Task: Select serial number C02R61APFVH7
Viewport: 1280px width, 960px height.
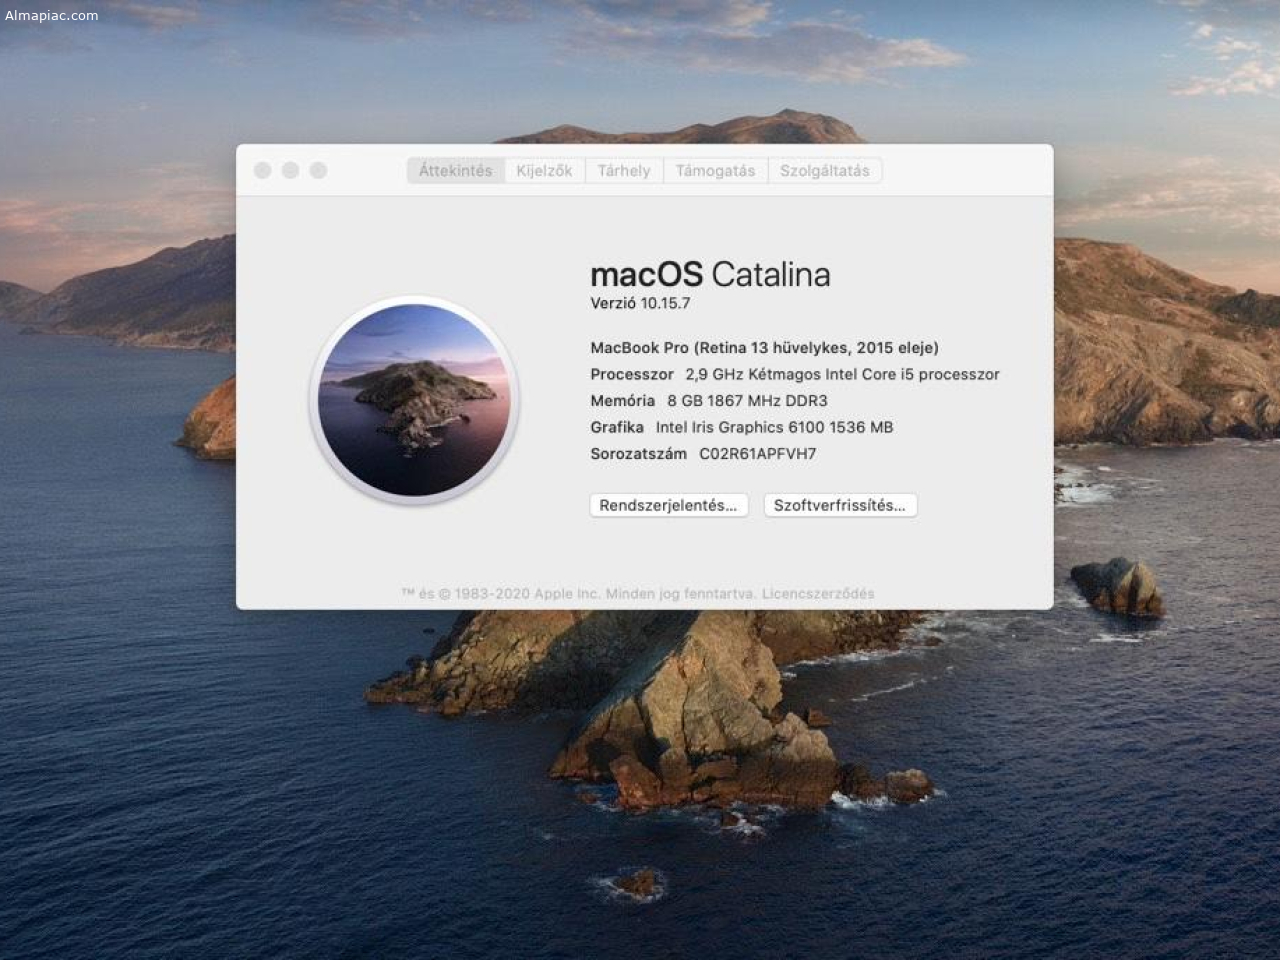Action: pyautogui.click(x=758, y=454)
